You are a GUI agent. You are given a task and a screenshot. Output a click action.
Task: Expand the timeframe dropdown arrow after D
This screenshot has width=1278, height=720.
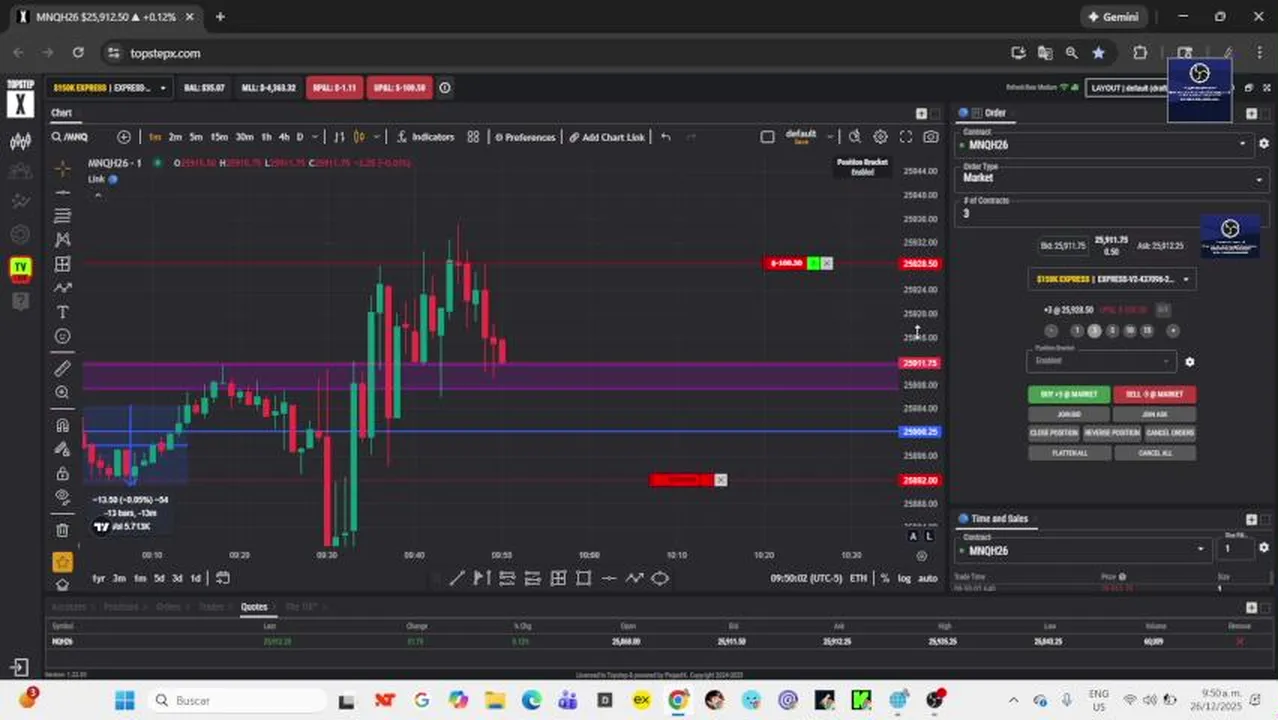coord(315,137)
